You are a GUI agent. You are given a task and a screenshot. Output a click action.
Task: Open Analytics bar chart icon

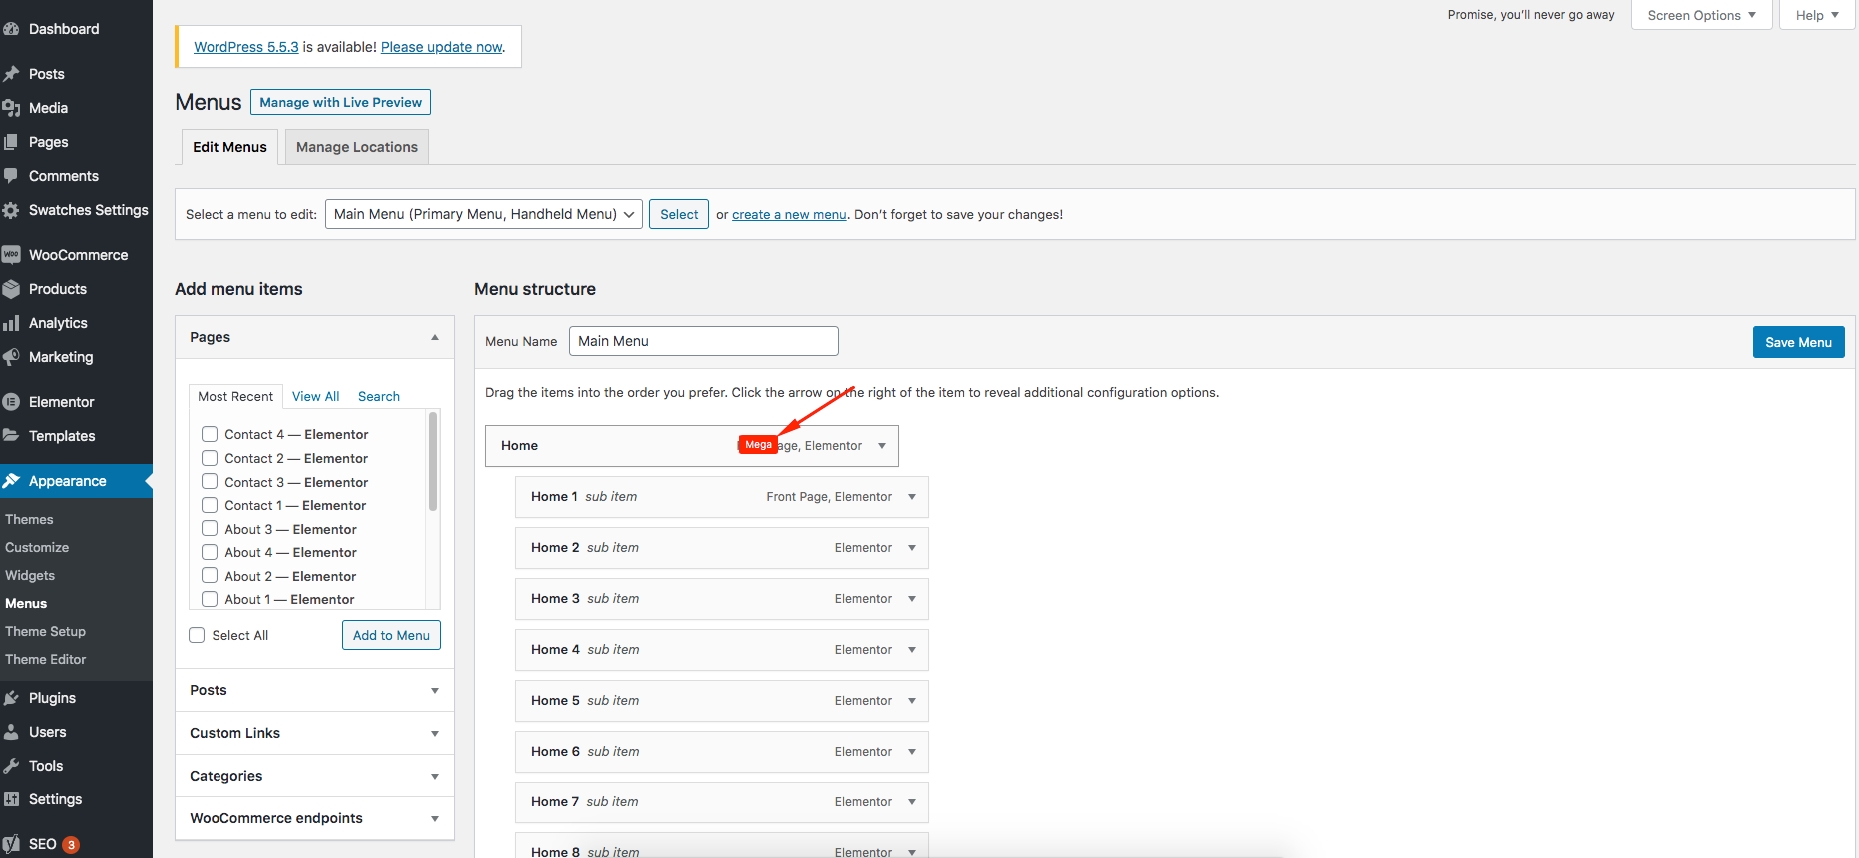[11, 323]
